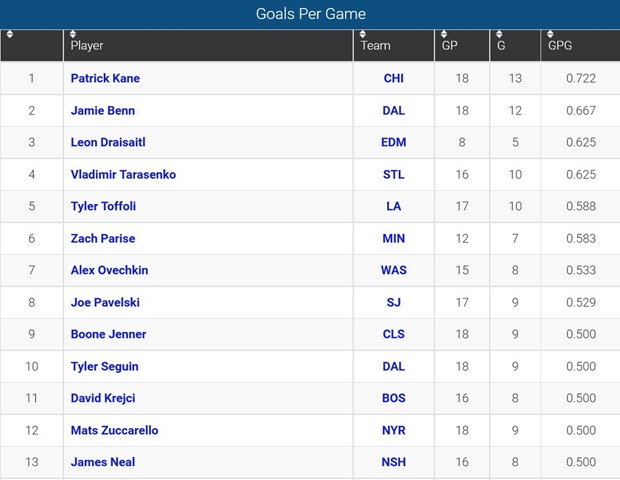
Task: Click the WAS team abbreviation
Action: click(x=394, y=270)
